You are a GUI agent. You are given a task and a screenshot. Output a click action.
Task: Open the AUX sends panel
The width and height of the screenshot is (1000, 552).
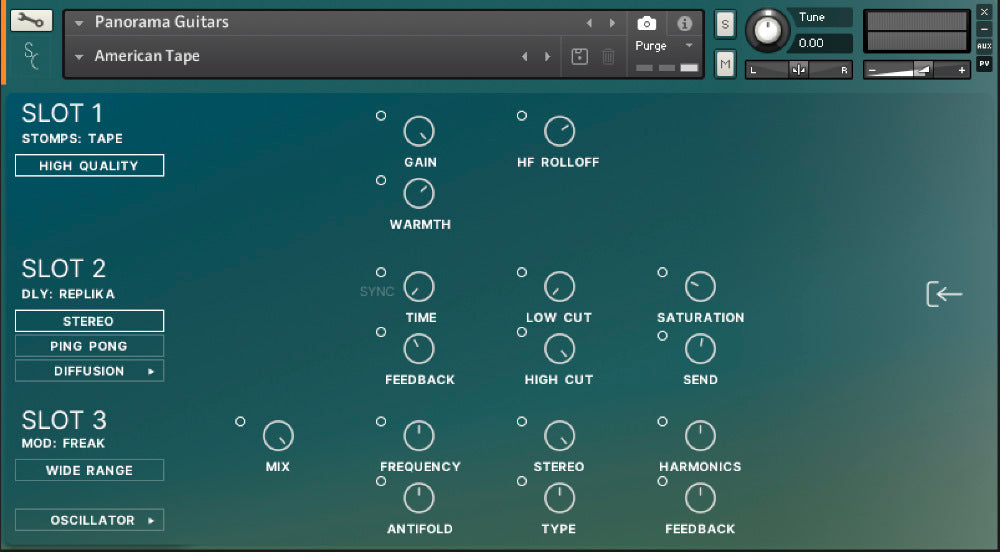(x=984, y=46)
